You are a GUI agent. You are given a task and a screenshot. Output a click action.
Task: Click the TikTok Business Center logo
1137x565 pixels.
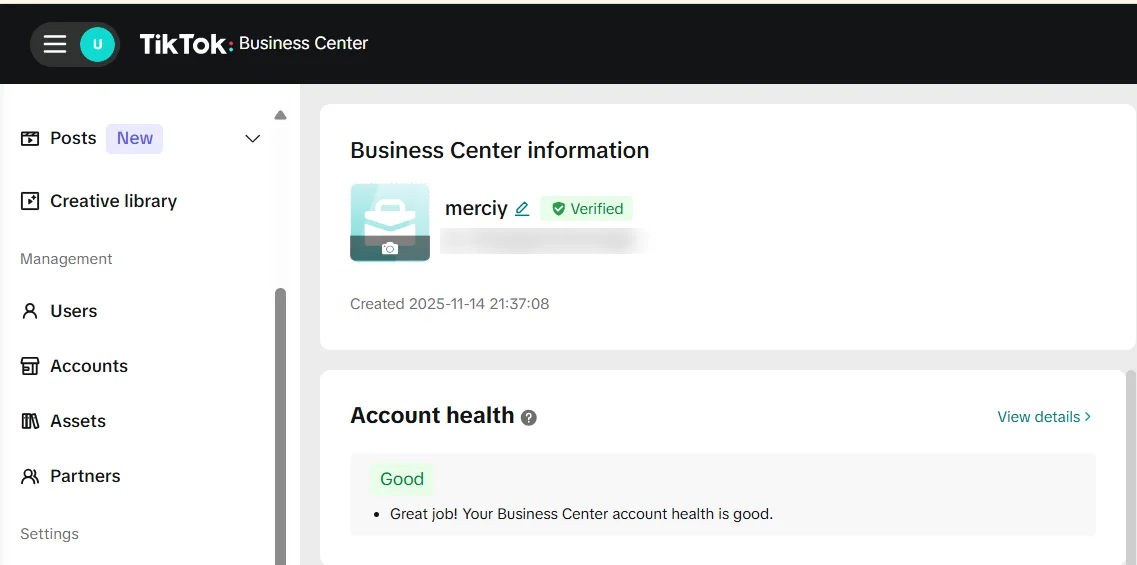tap(254, 44)
